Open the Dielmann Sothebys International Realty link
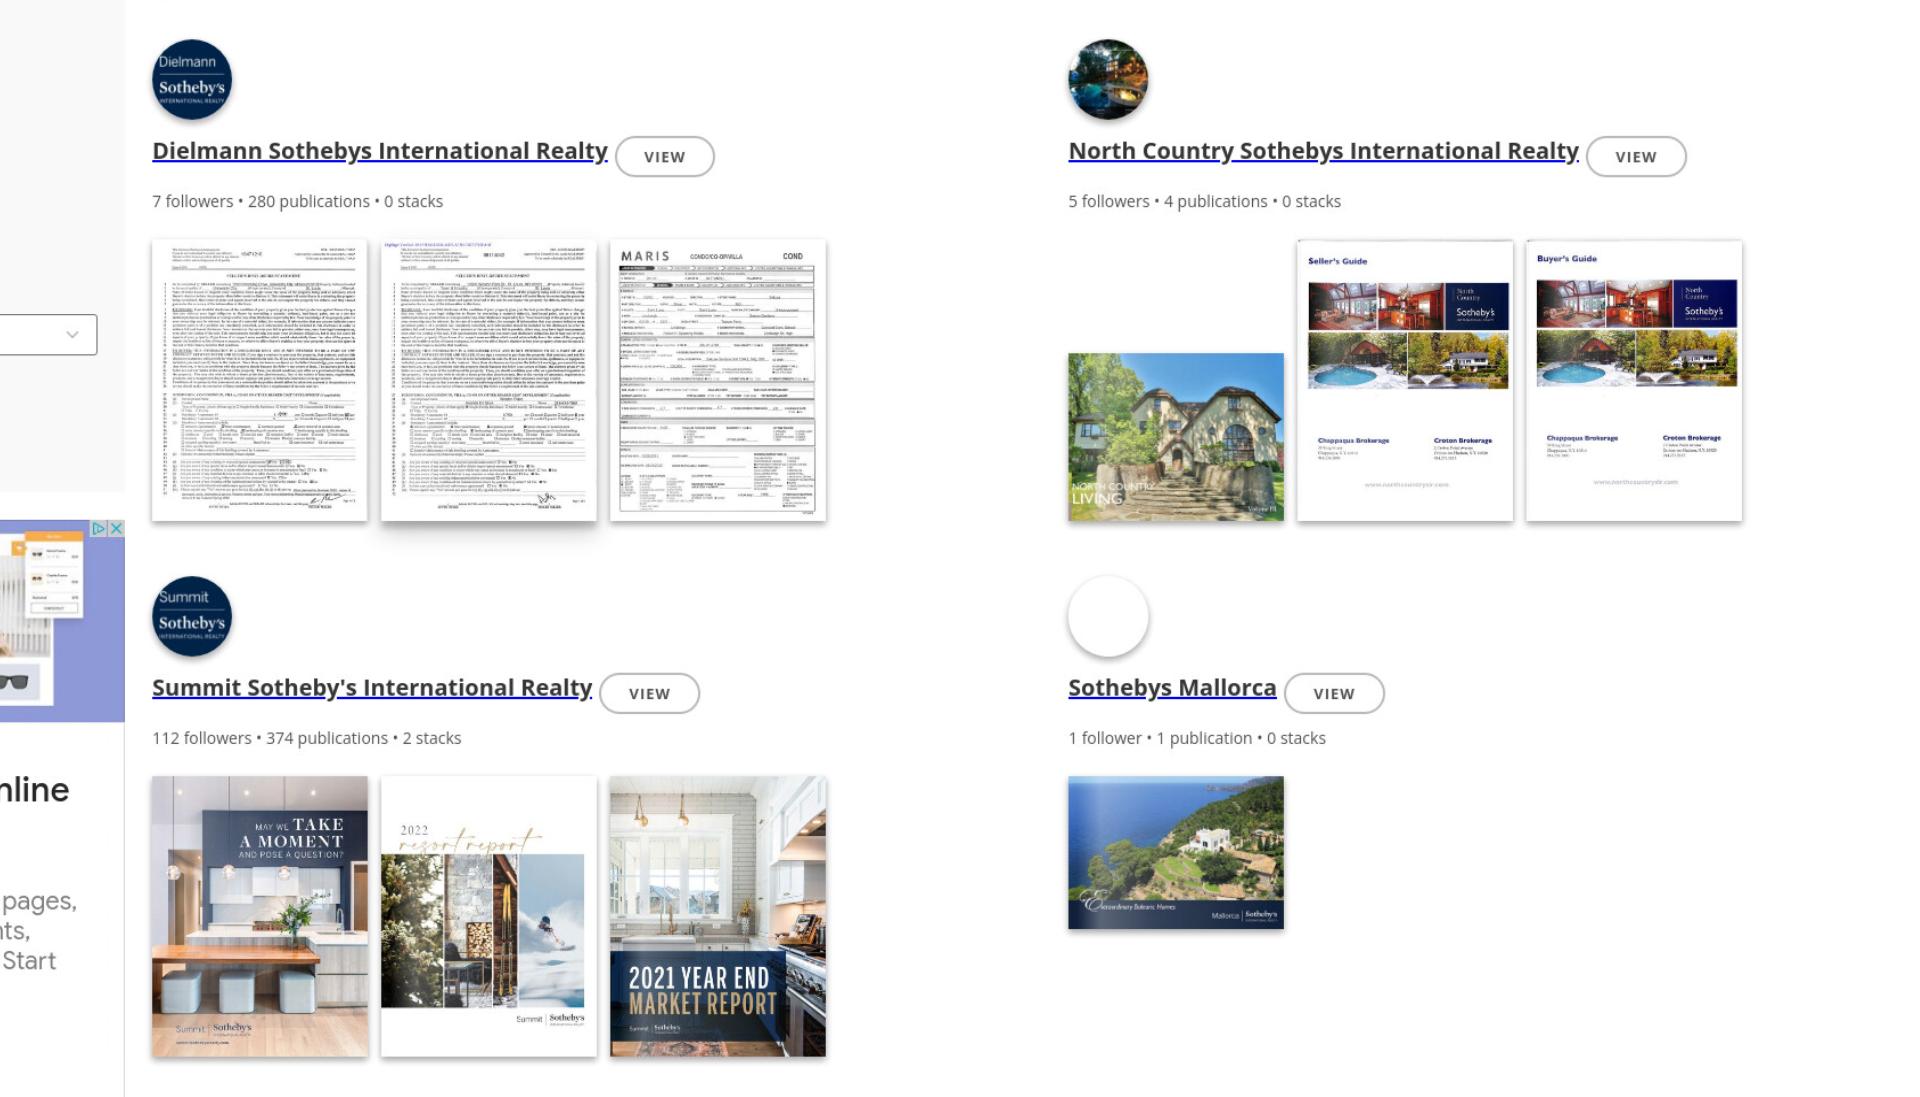Screen dimensions: 1920x1097 (380, 151)
